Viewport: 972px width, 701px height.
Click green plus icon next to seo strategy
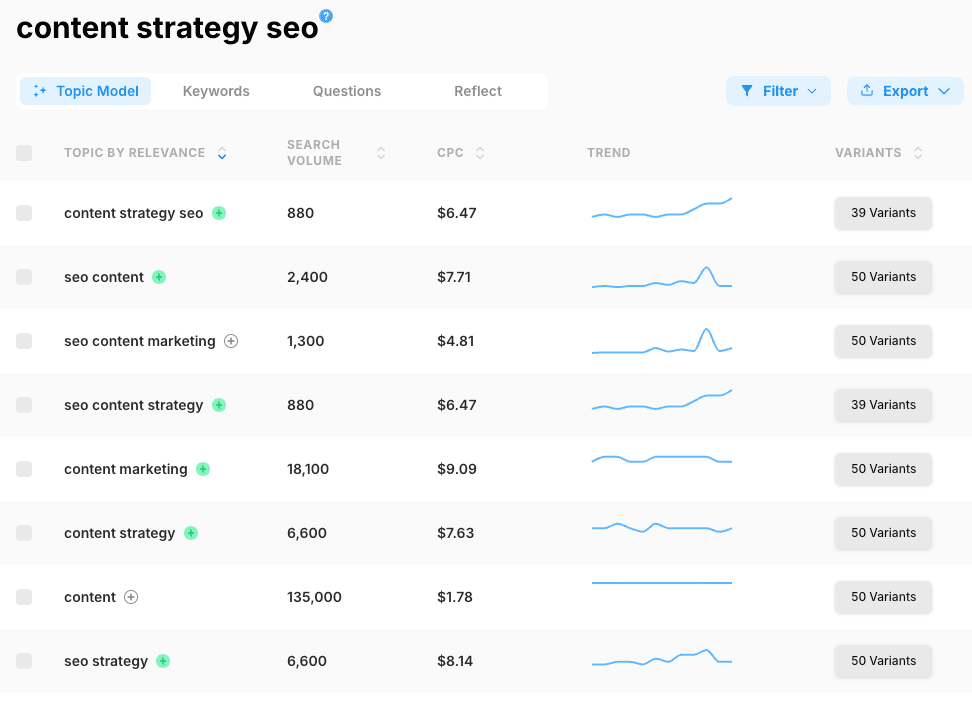point(163,661)
